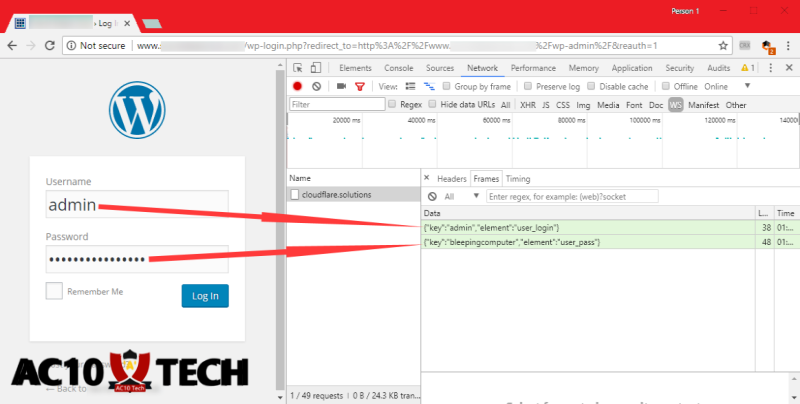This screenshot has height=404, width=800.
Task: Open the Security tab
Action: click(680, 68)
